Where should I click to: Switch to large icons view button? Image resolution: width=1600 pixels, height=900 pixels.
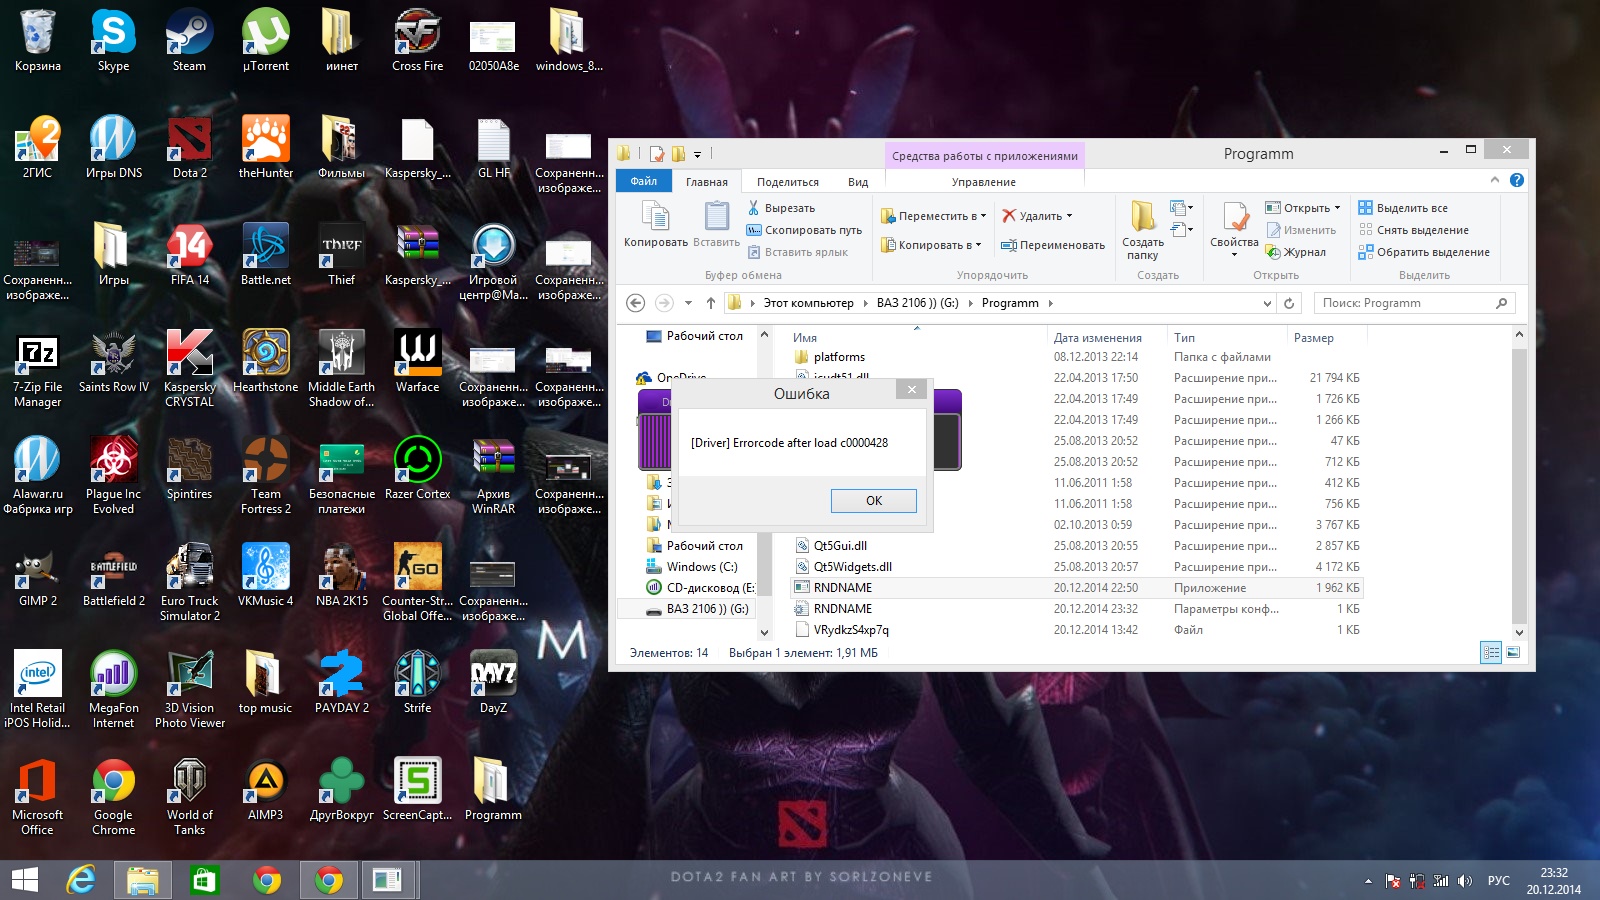click(1513, 653)
